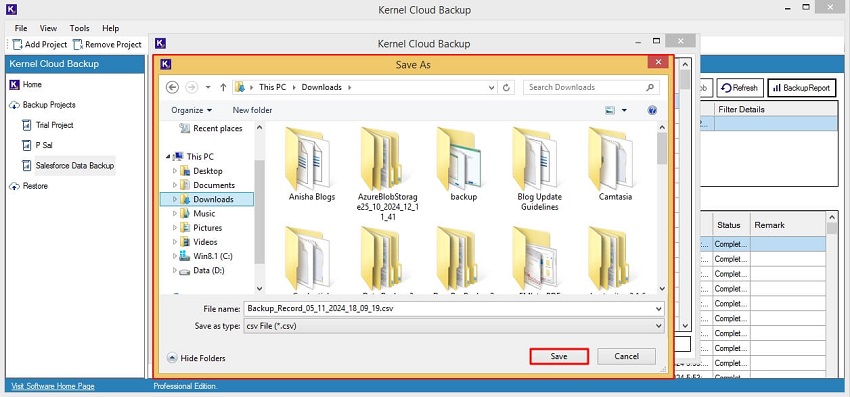Open the Tools menu
This screenshot has width=850, height=397.
coord(80,28)
